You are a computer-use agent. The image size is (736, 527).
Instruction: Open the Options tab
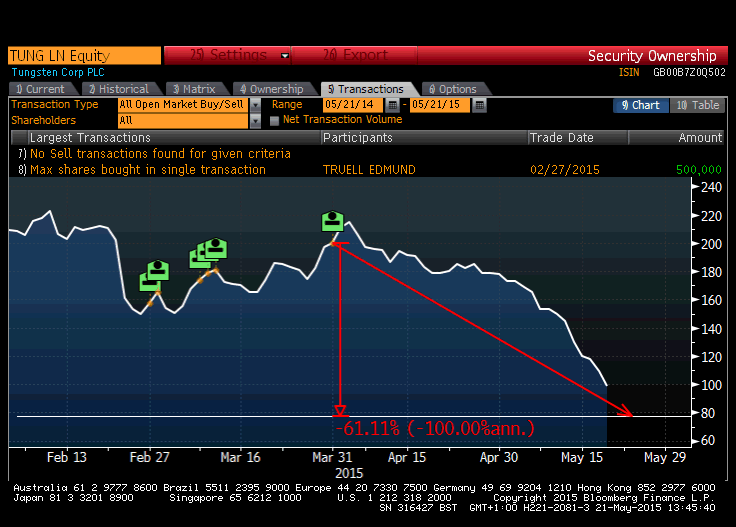[x=454, y=89]
